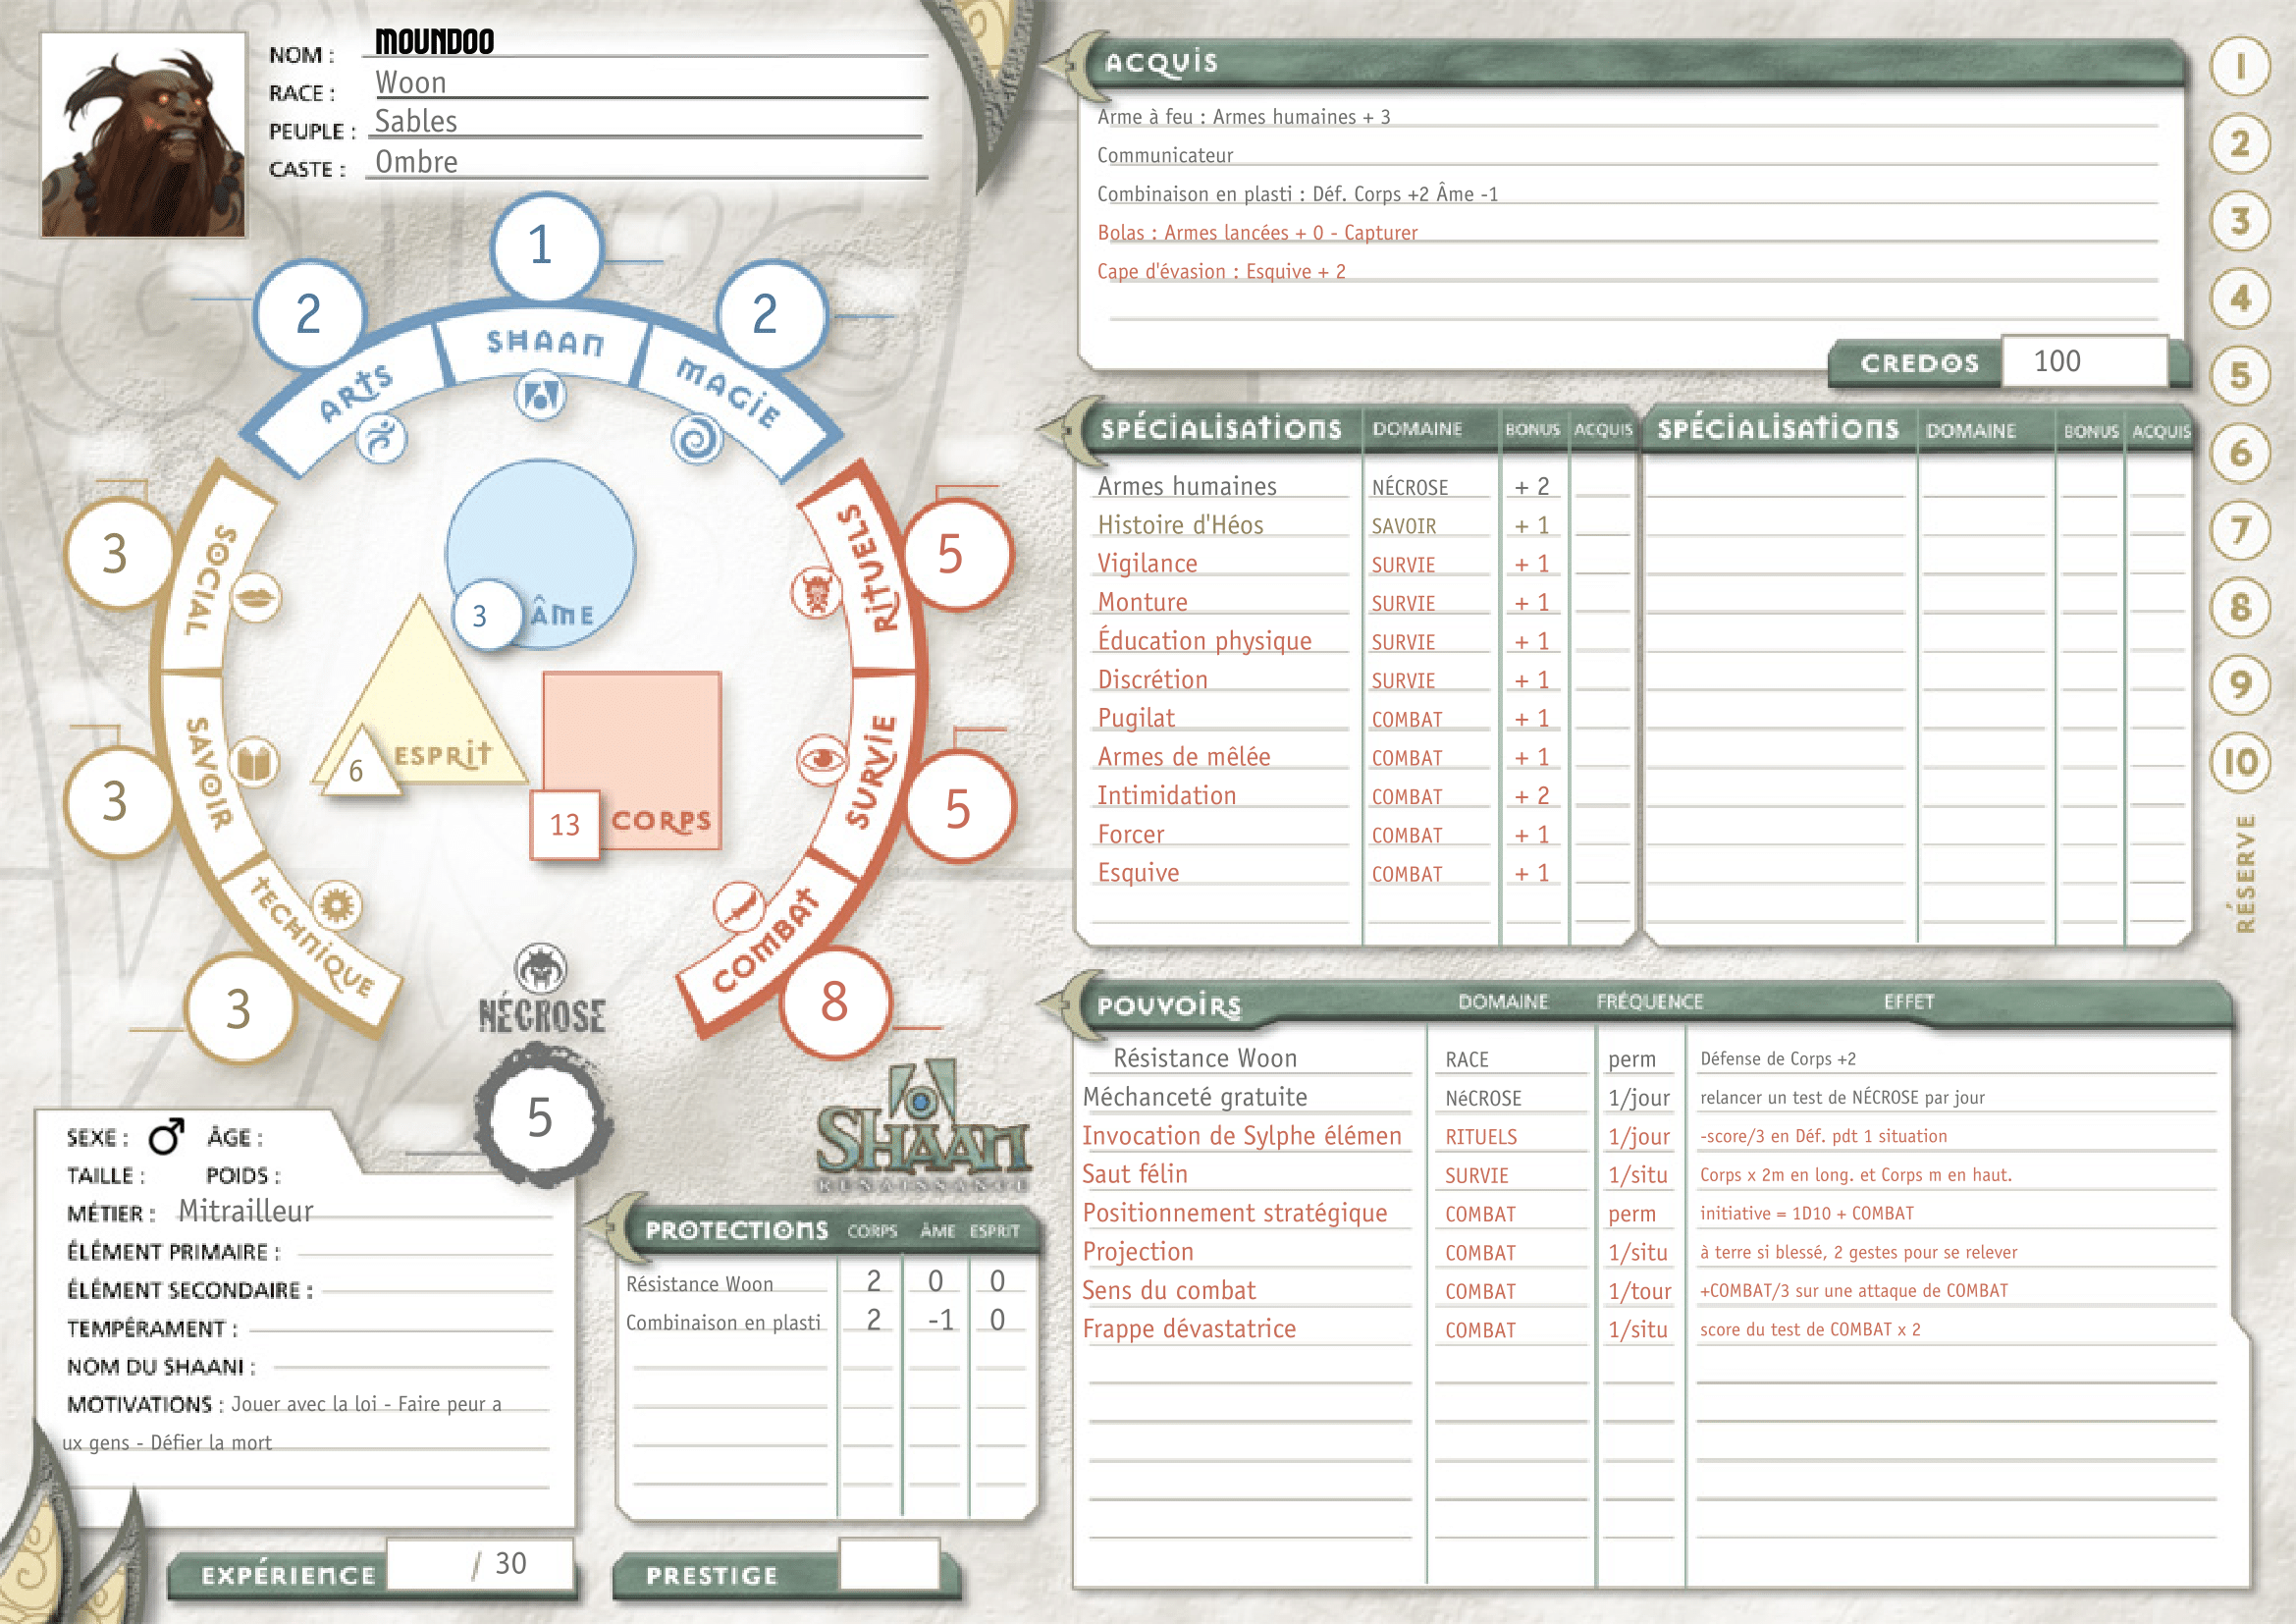This screenshot has width=2296, height=1624.
Task: Click the Invocation de Sylphe power entry
Action: 1241,1136
